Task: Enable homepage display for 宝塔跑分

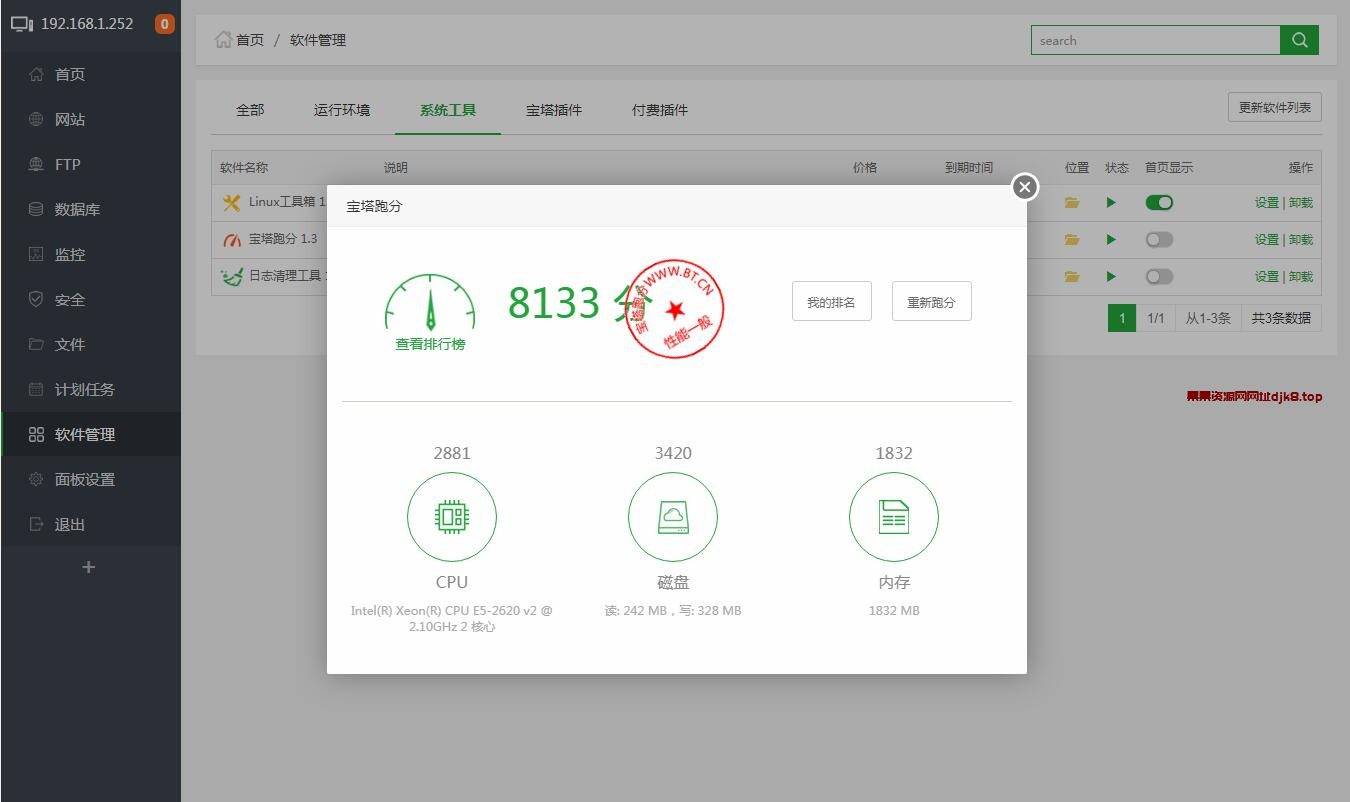Action: pyautogui.click(x=1159, y=239)
